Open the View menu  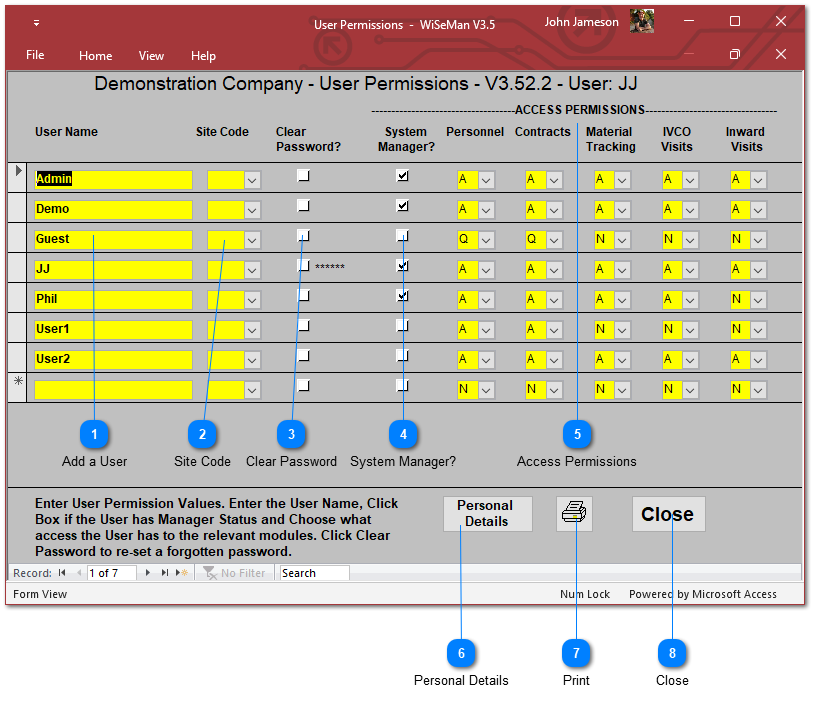pyautogui.click(x=151, y=56)
